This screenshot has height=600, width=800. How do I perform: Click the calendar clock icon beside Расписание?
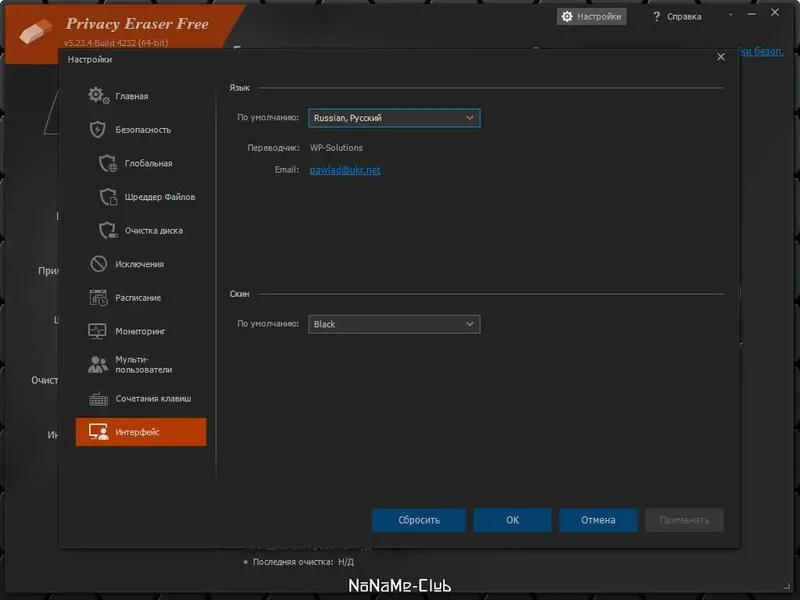click(98, 297)
